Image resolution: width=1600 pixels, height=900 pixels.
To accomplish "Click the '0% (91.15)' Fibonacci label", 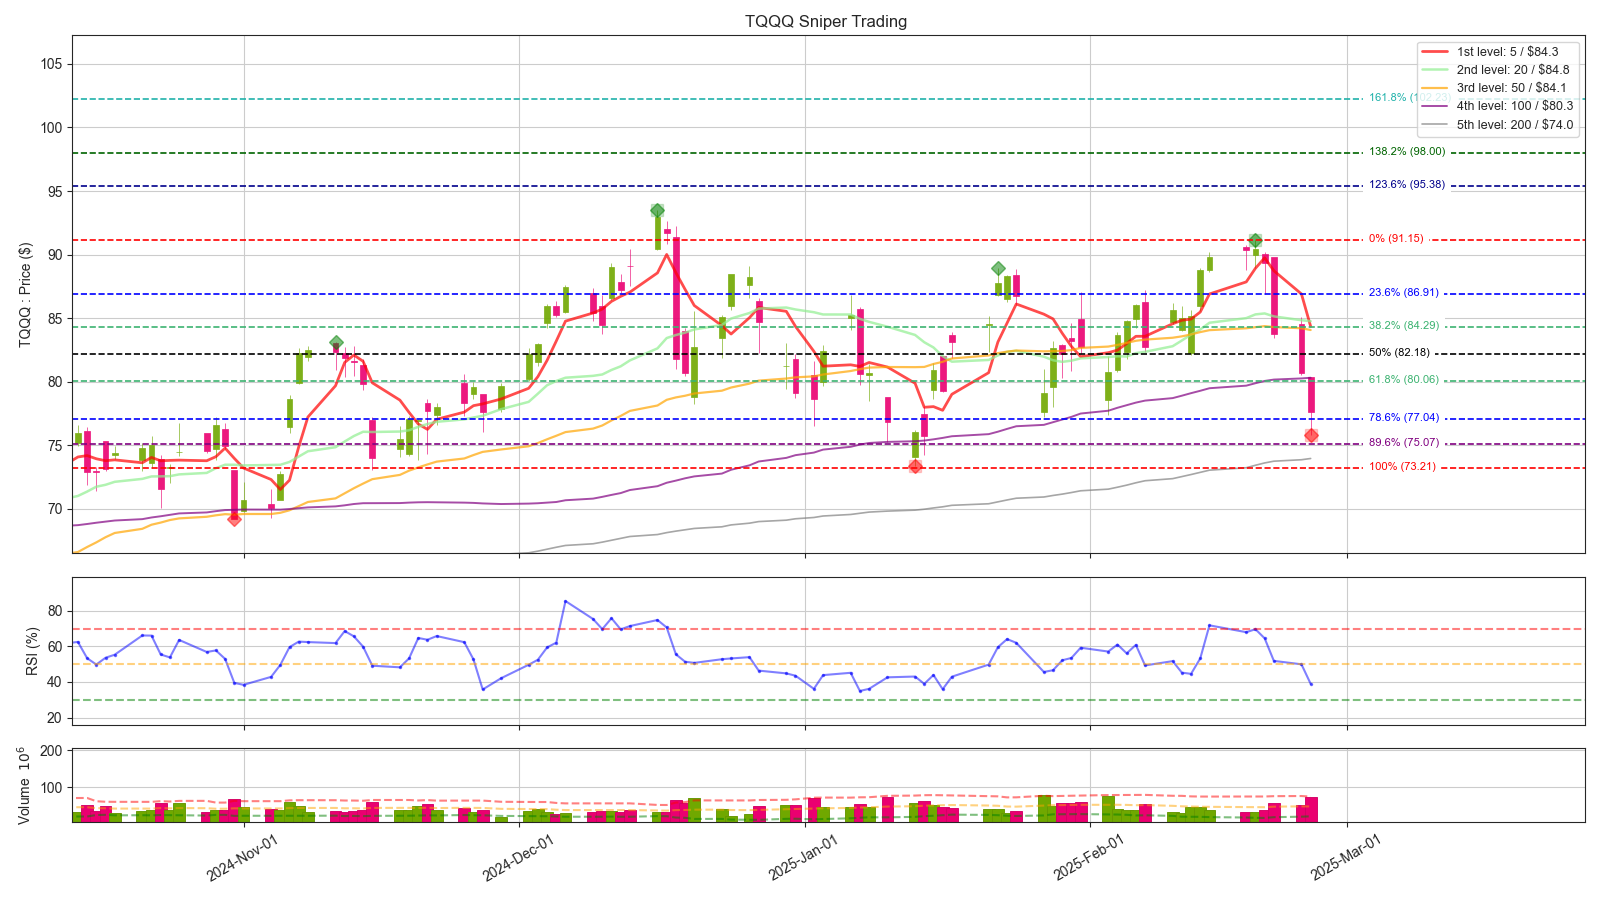I will pos(1396,239).
